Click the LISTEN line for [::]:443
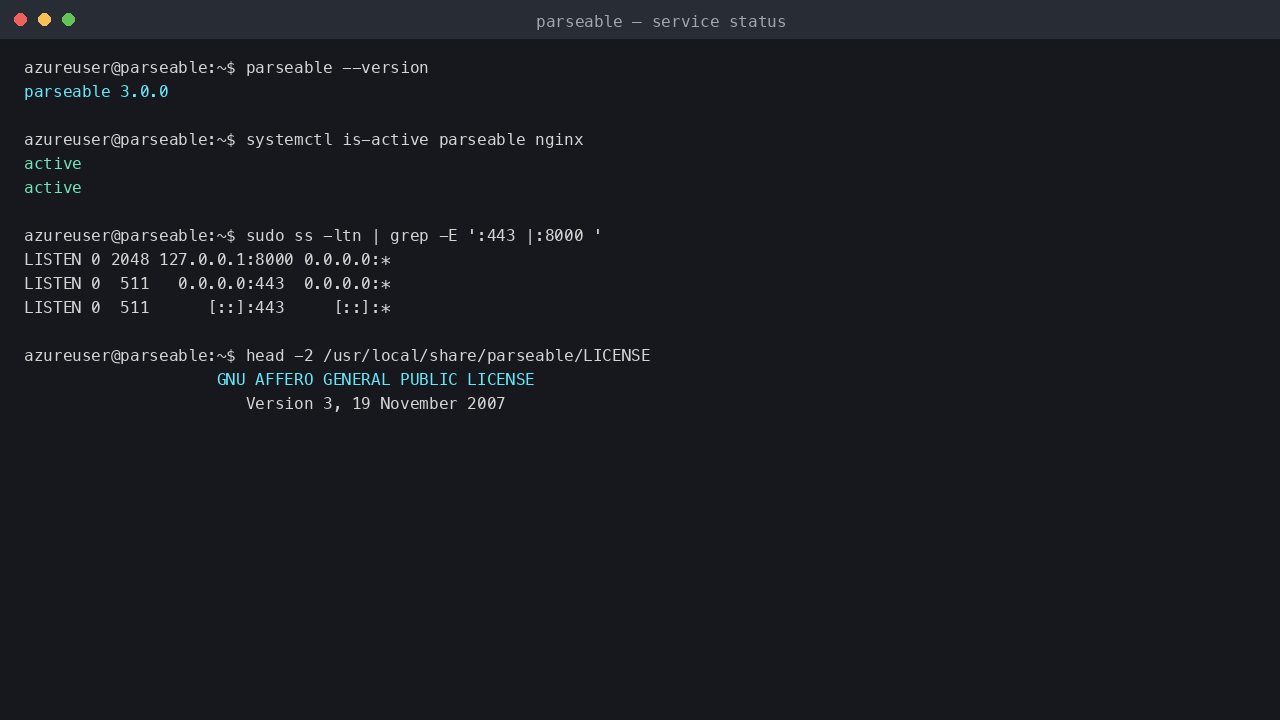 [x=207, y=308]
